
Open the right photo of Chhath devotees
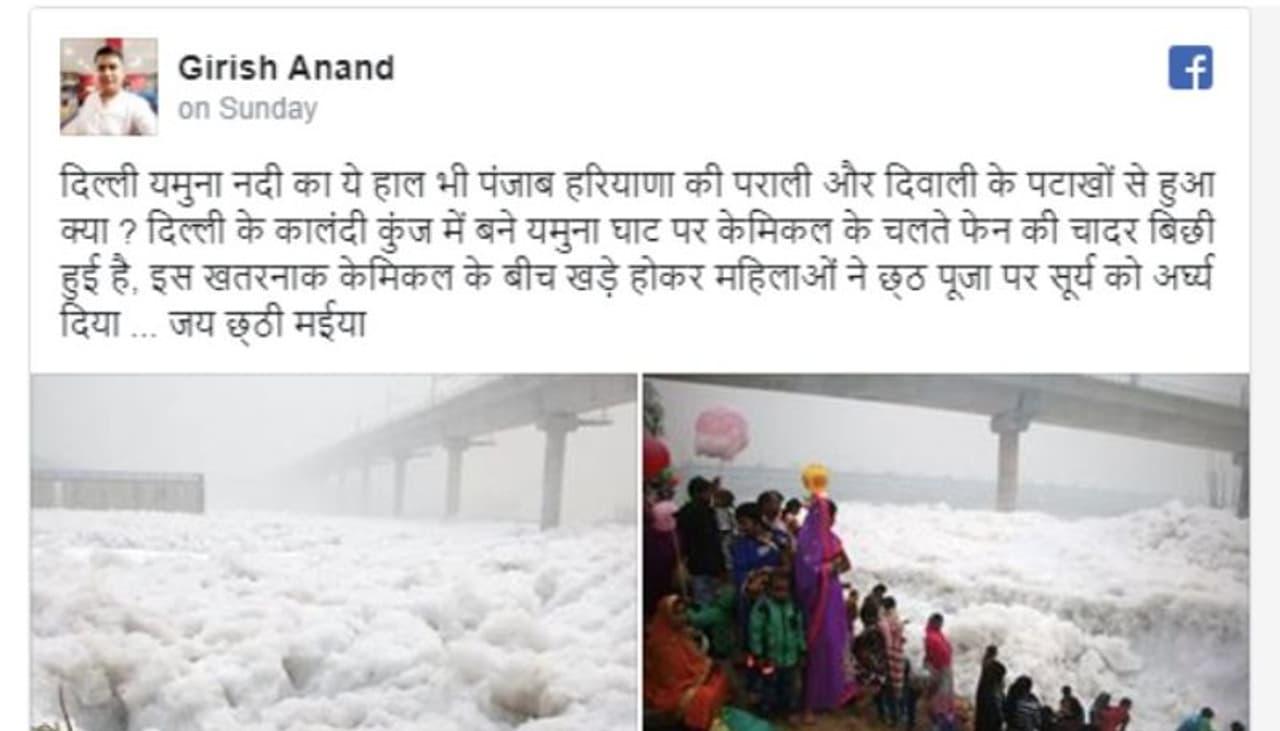coord(946,552)
